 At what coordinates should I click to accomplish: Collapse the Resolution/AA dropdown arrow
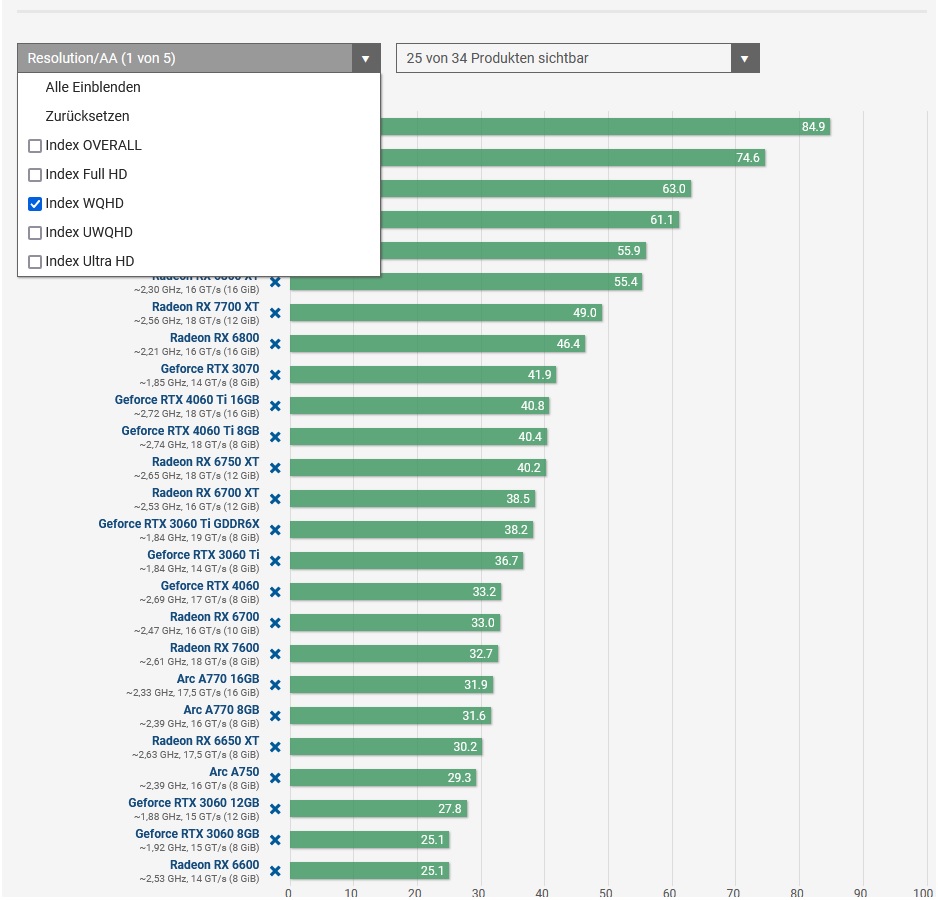[366, 59]
